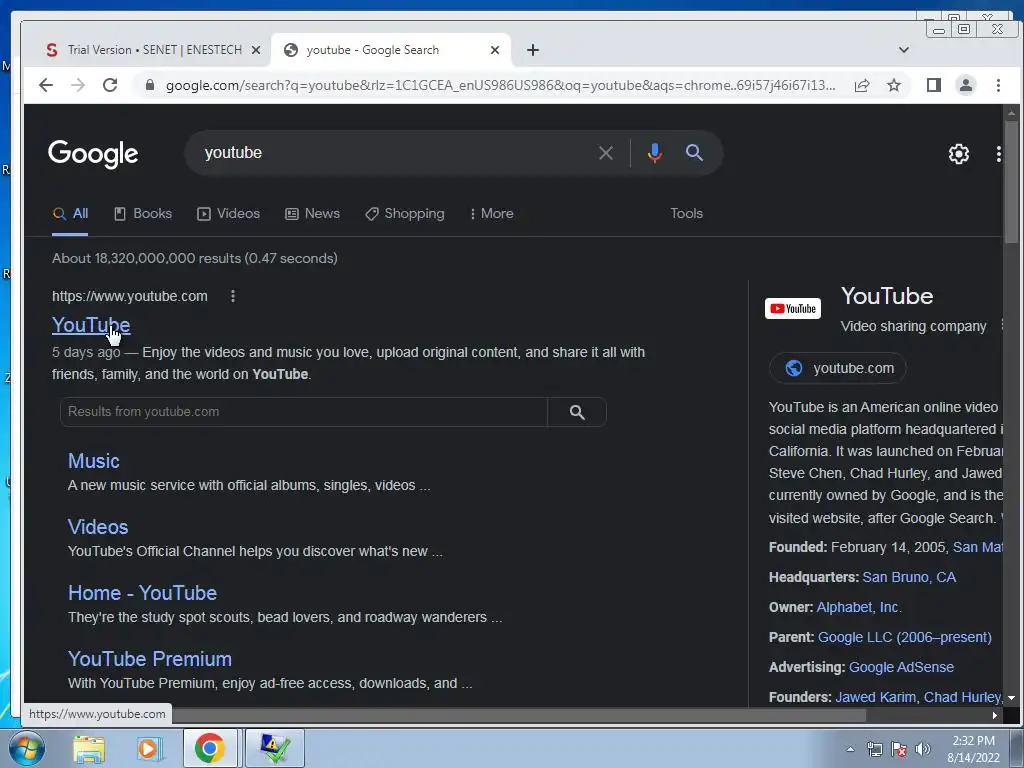Click the Chrome taskbar icon

[x=210, y=748]
